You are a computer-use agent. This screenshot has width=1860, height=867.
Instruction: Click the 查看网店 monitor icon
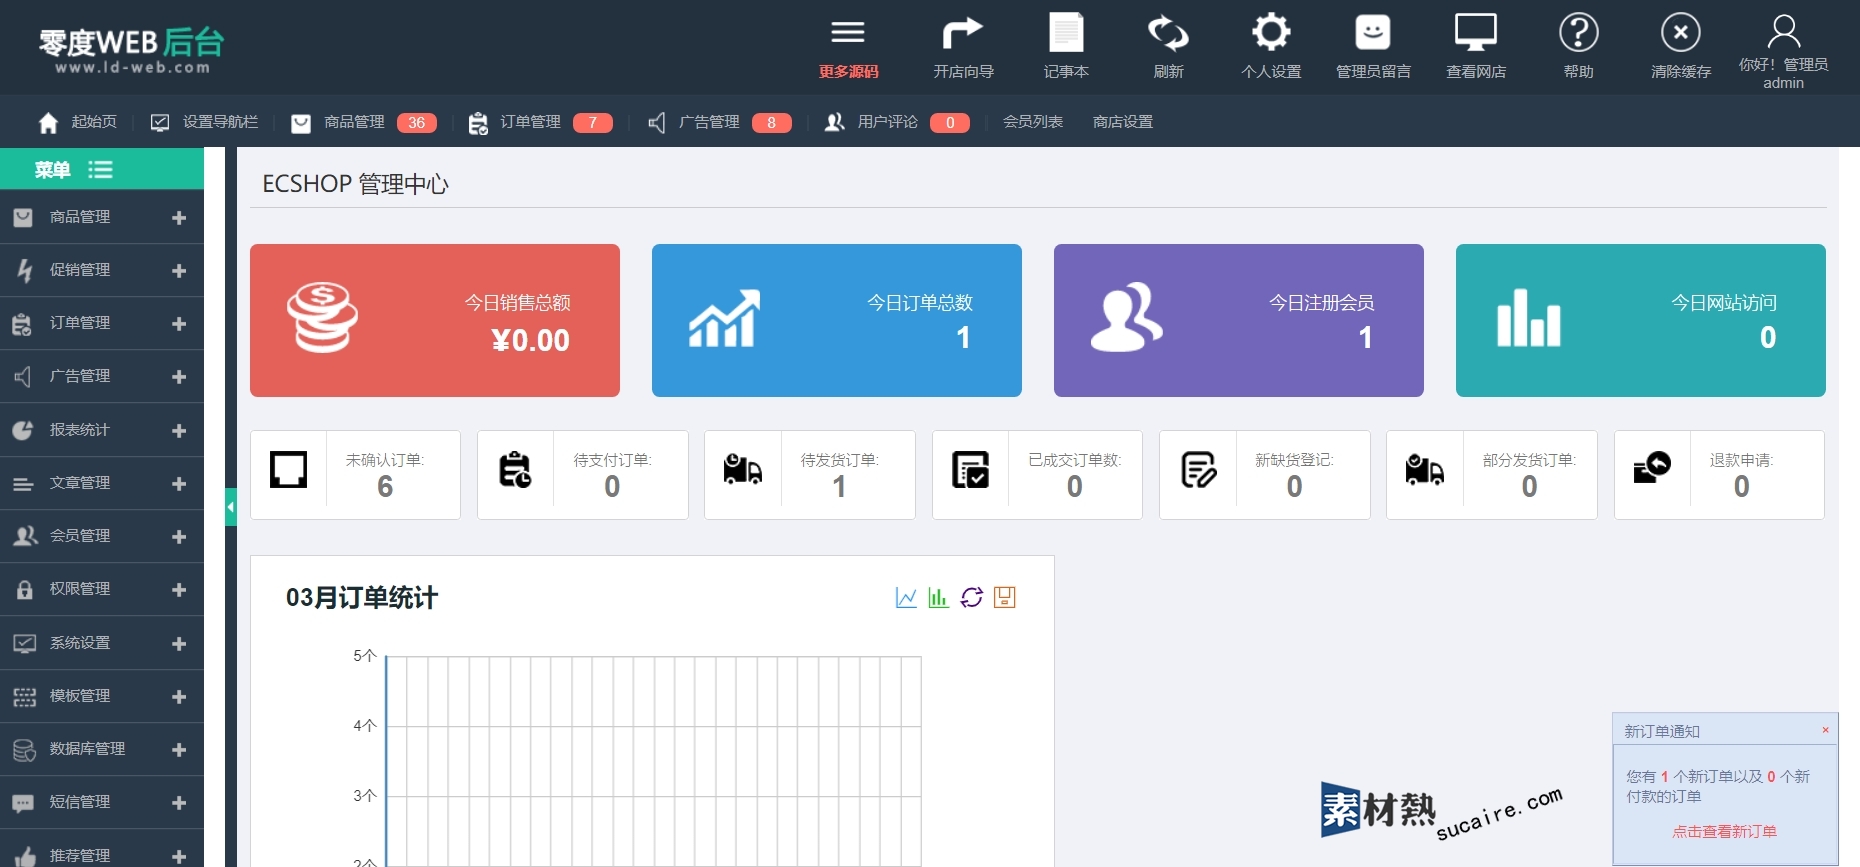(x=1475, y=32)
